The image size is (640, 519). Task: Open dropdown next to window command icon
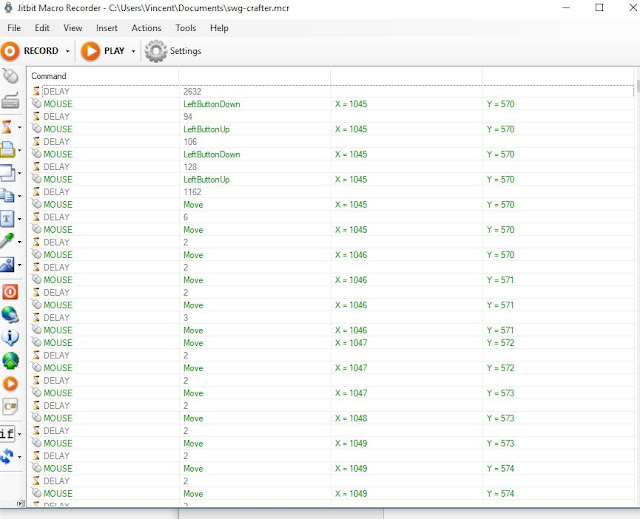19,173
